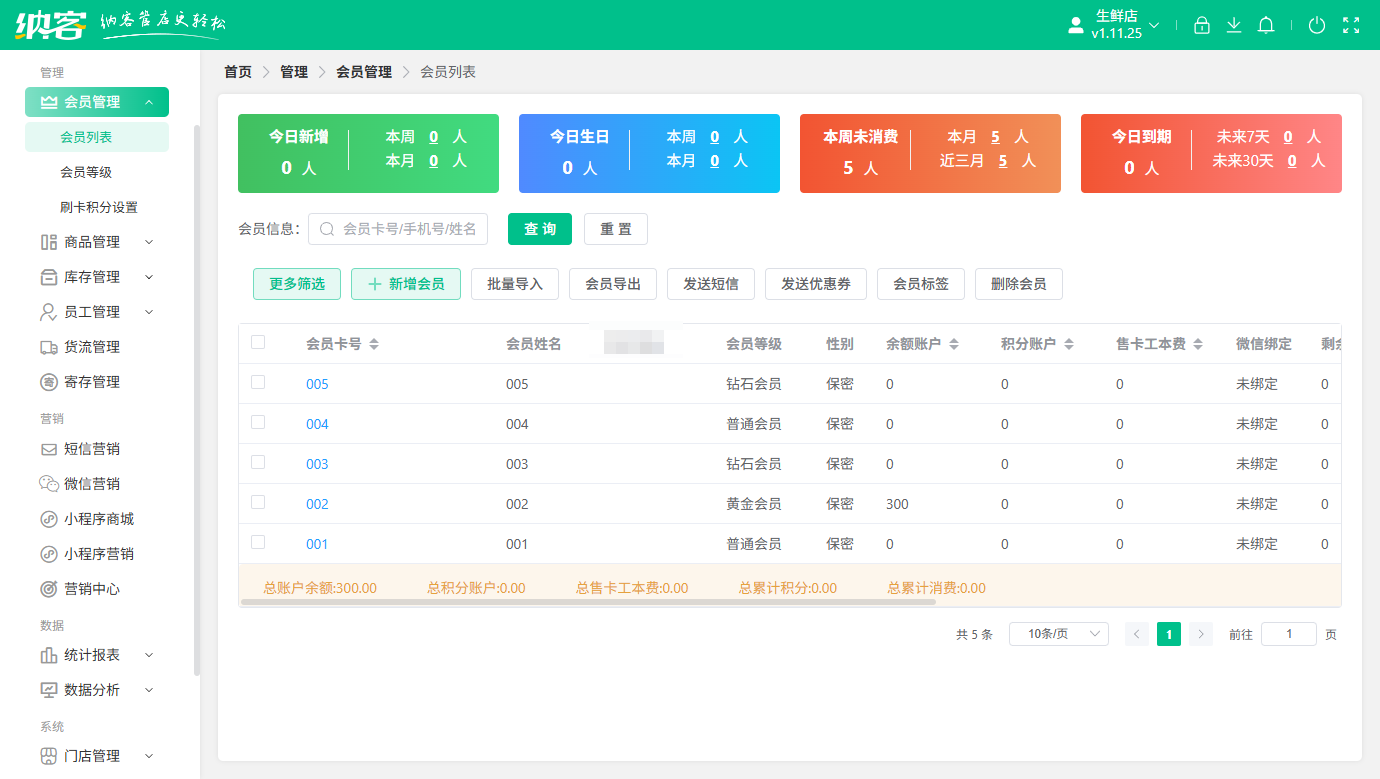This screenshot has width=1380, height=779.
Task: Open the 10条/页 page size dropdown
Action: [1058, 634]
